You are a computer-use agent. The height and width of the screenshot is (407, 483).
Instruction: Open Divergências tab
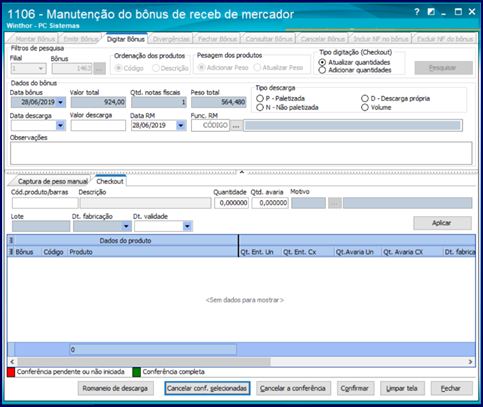tap(171, 39)
